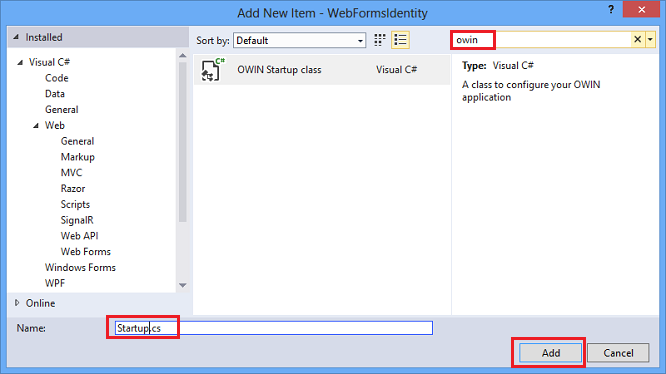Open the help question mark icon
This screenshot has width=666, height=374.
610,9
